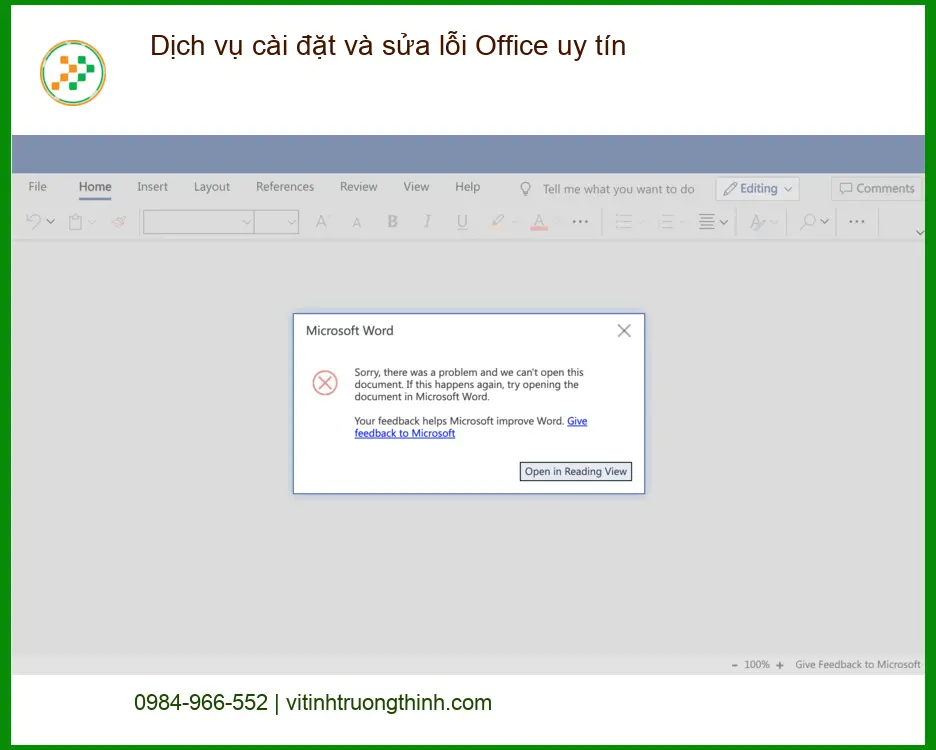The height and width of the screenshot is (750, 936).
Task: Expand the Editing mode dropdown
Action: point(757,189)
